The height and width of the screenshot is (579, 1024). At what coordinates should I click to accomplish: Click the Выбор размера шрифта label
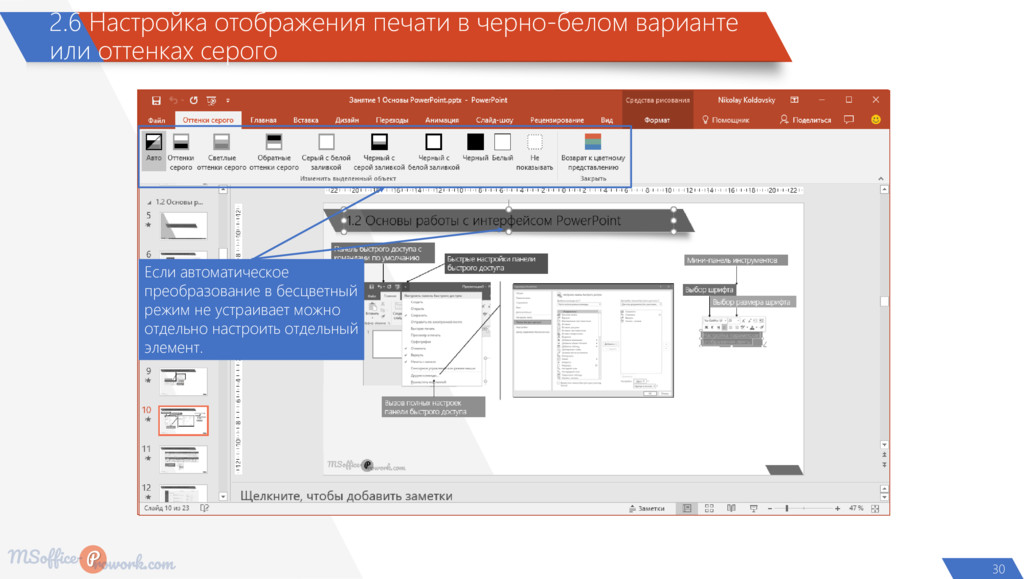(751, 302)
